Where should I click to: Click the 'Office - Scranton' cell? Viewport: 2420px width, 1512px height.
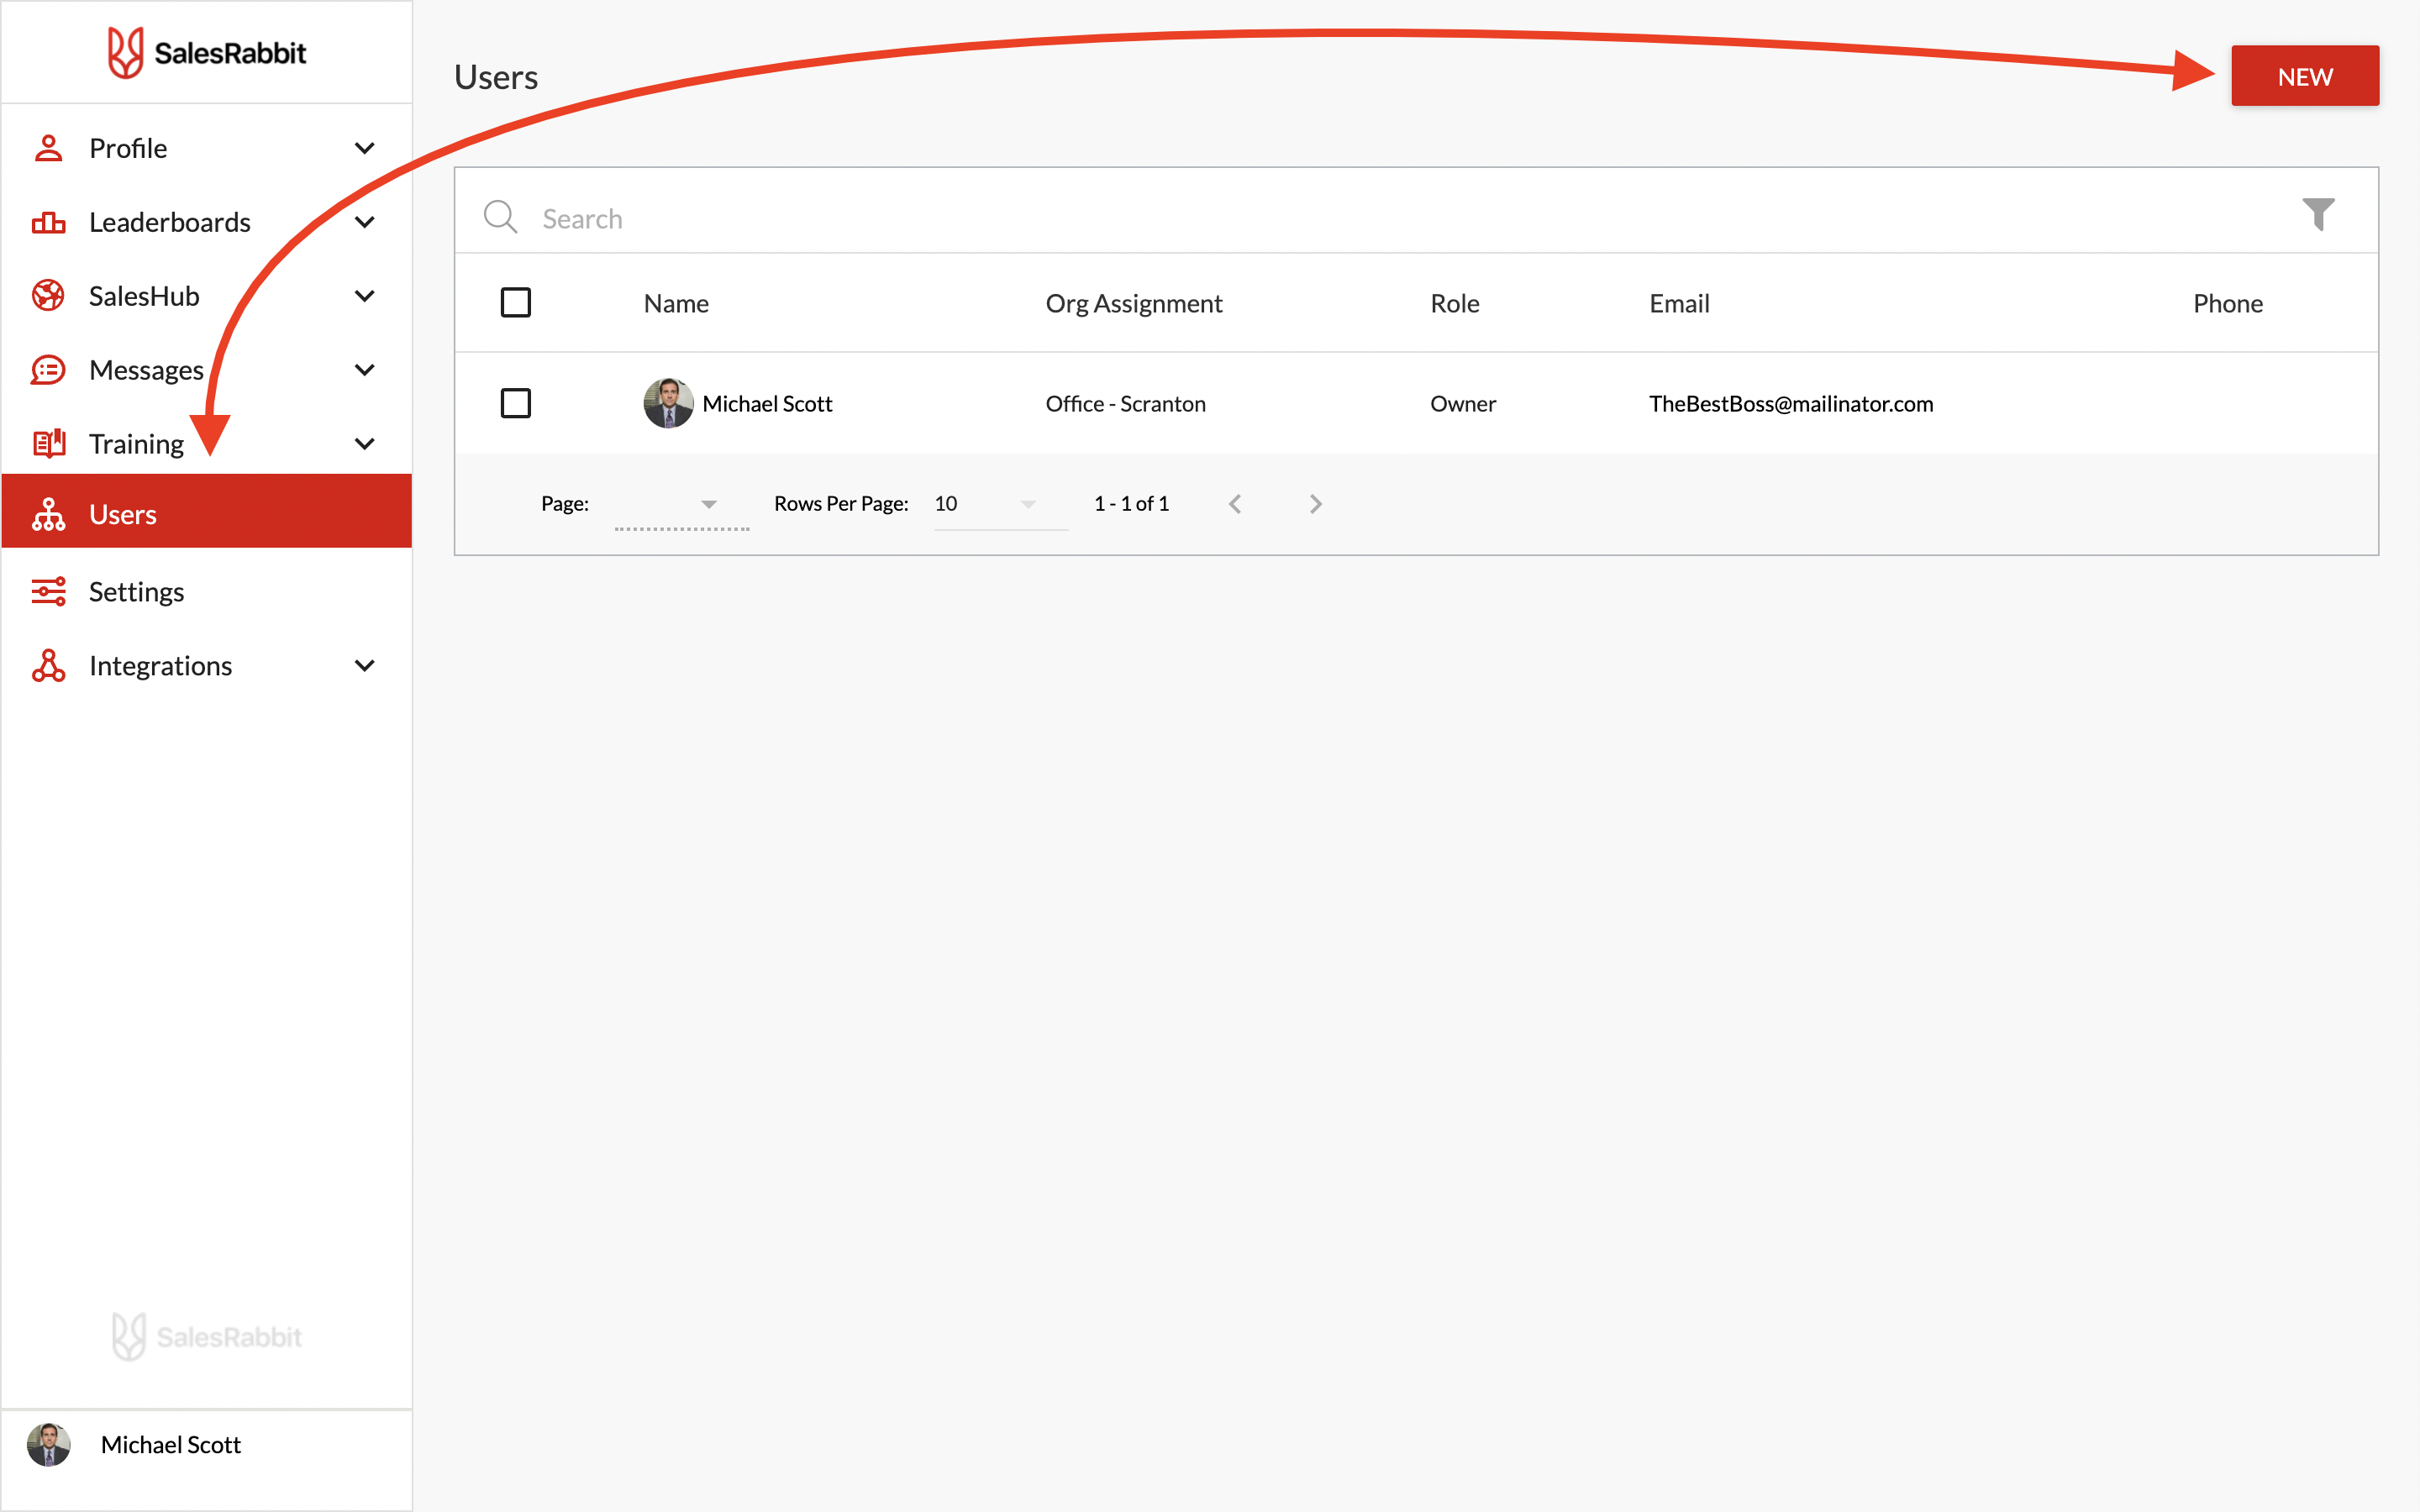click(1125, 403)
